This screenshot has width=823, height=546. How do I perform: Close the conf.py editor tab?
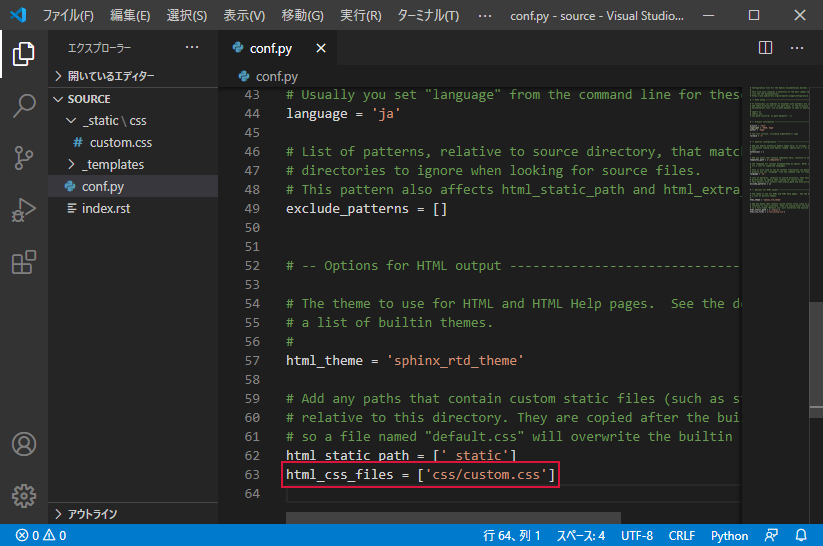pos(321,48)
